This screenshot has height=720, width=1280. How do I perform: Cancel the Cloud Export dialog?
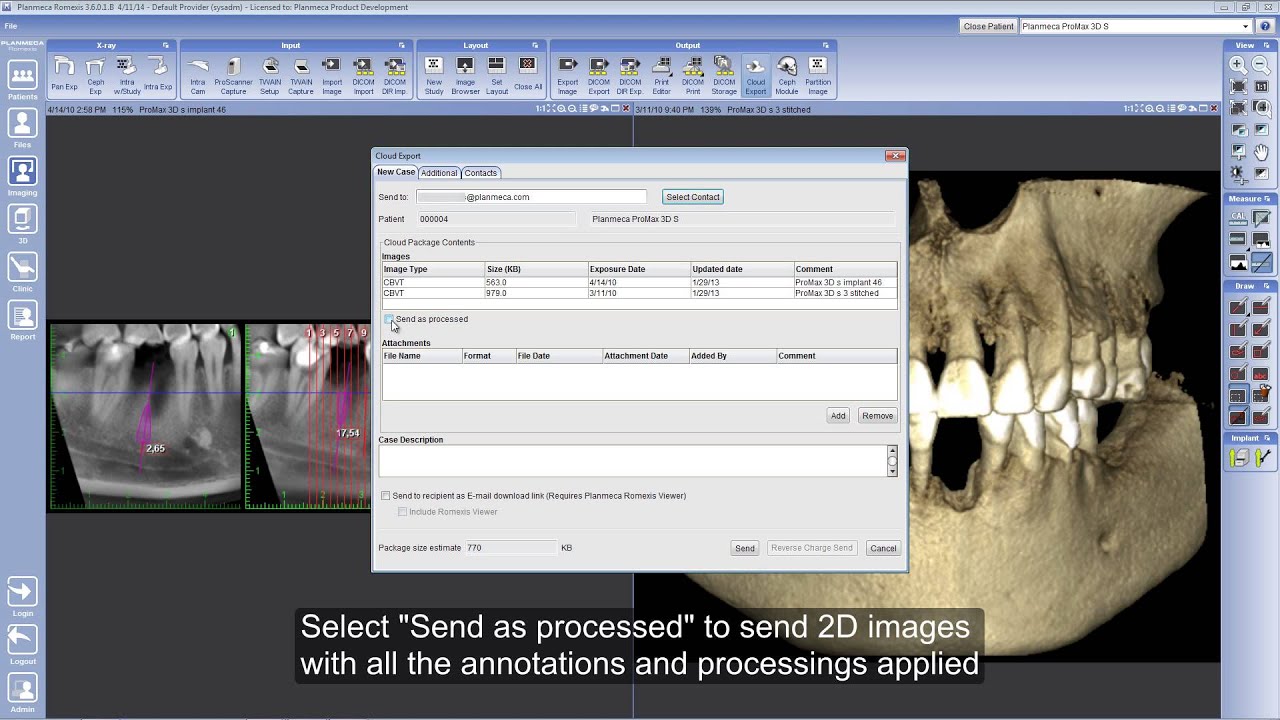pyautogui.click(x=883, y=548)
